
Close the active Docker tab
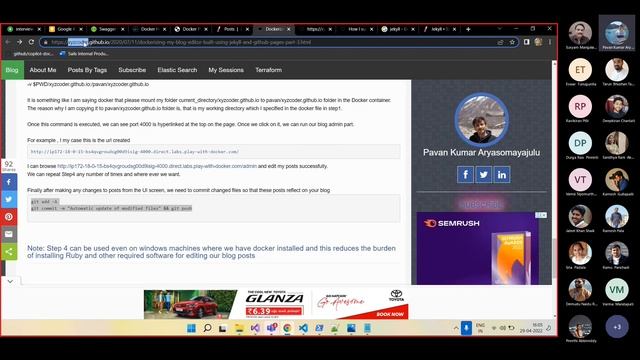pos(289,29)
